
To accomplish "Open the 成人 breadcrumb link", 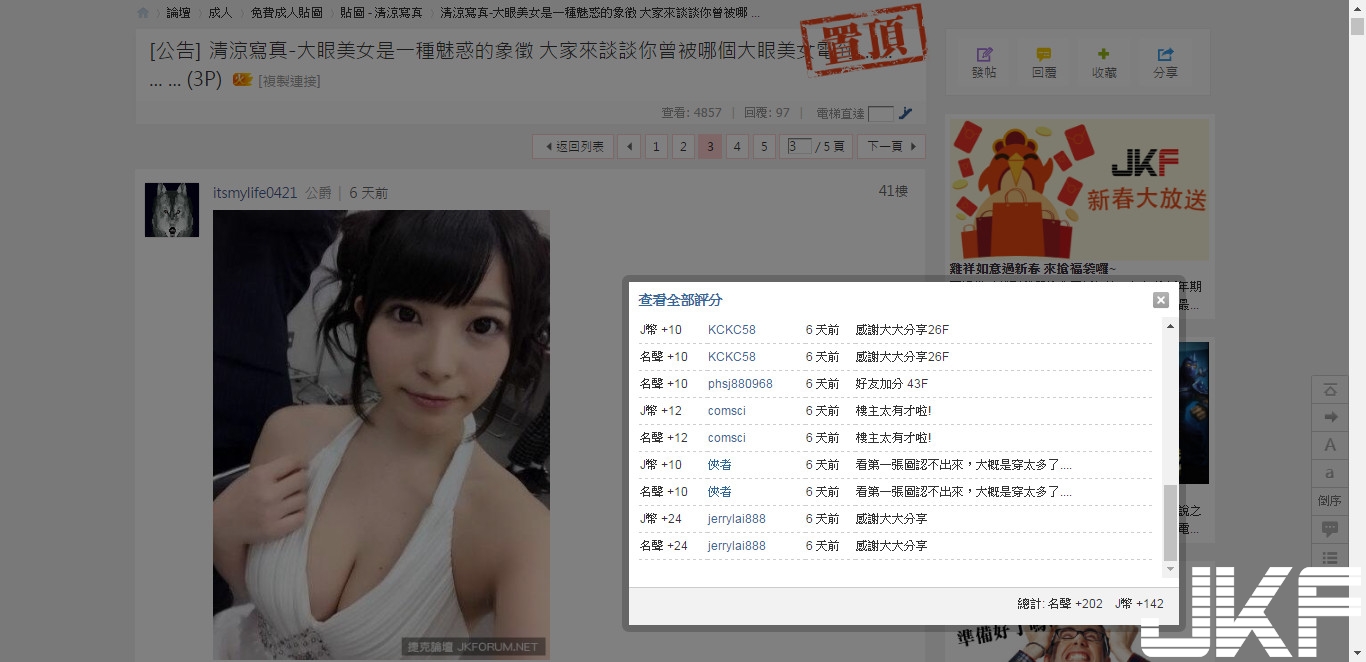I will tap(220, 13).
